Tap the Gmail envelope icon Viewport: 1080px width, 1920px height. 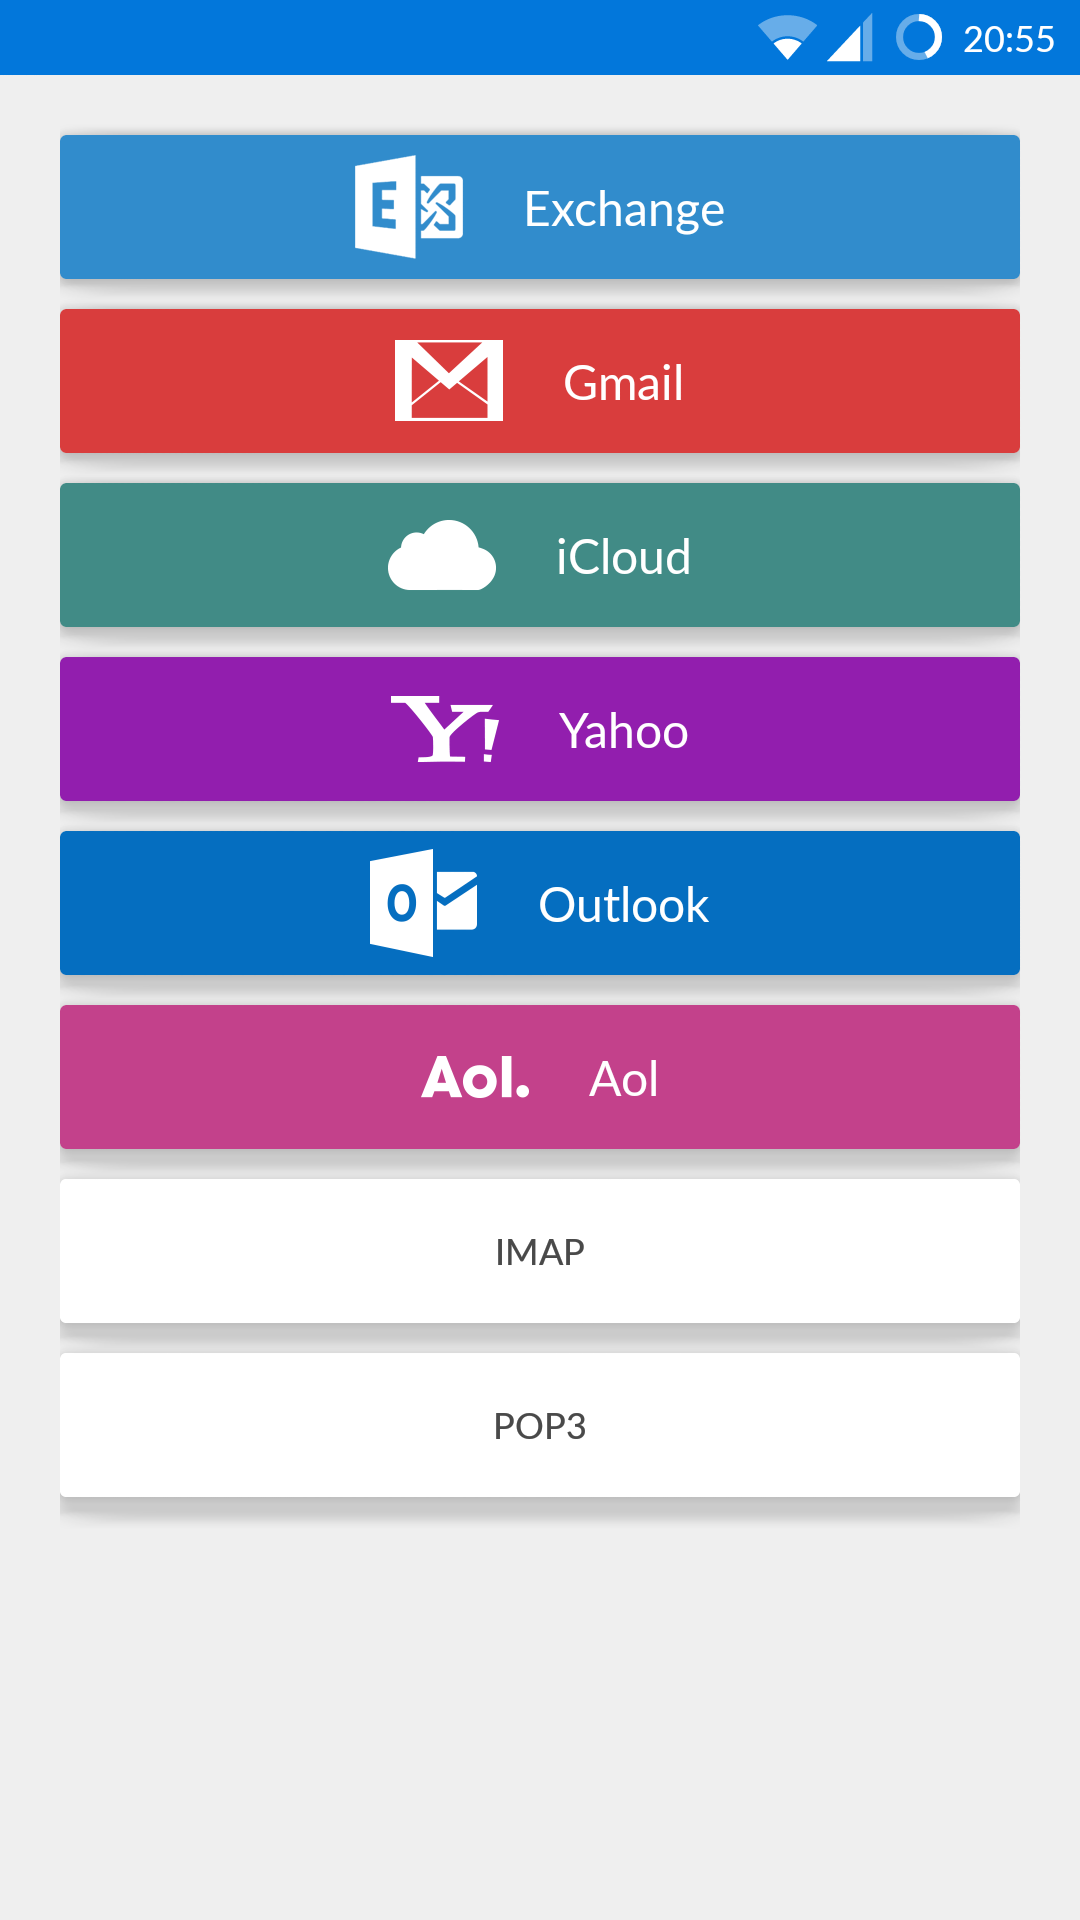(x=449, y=381)
